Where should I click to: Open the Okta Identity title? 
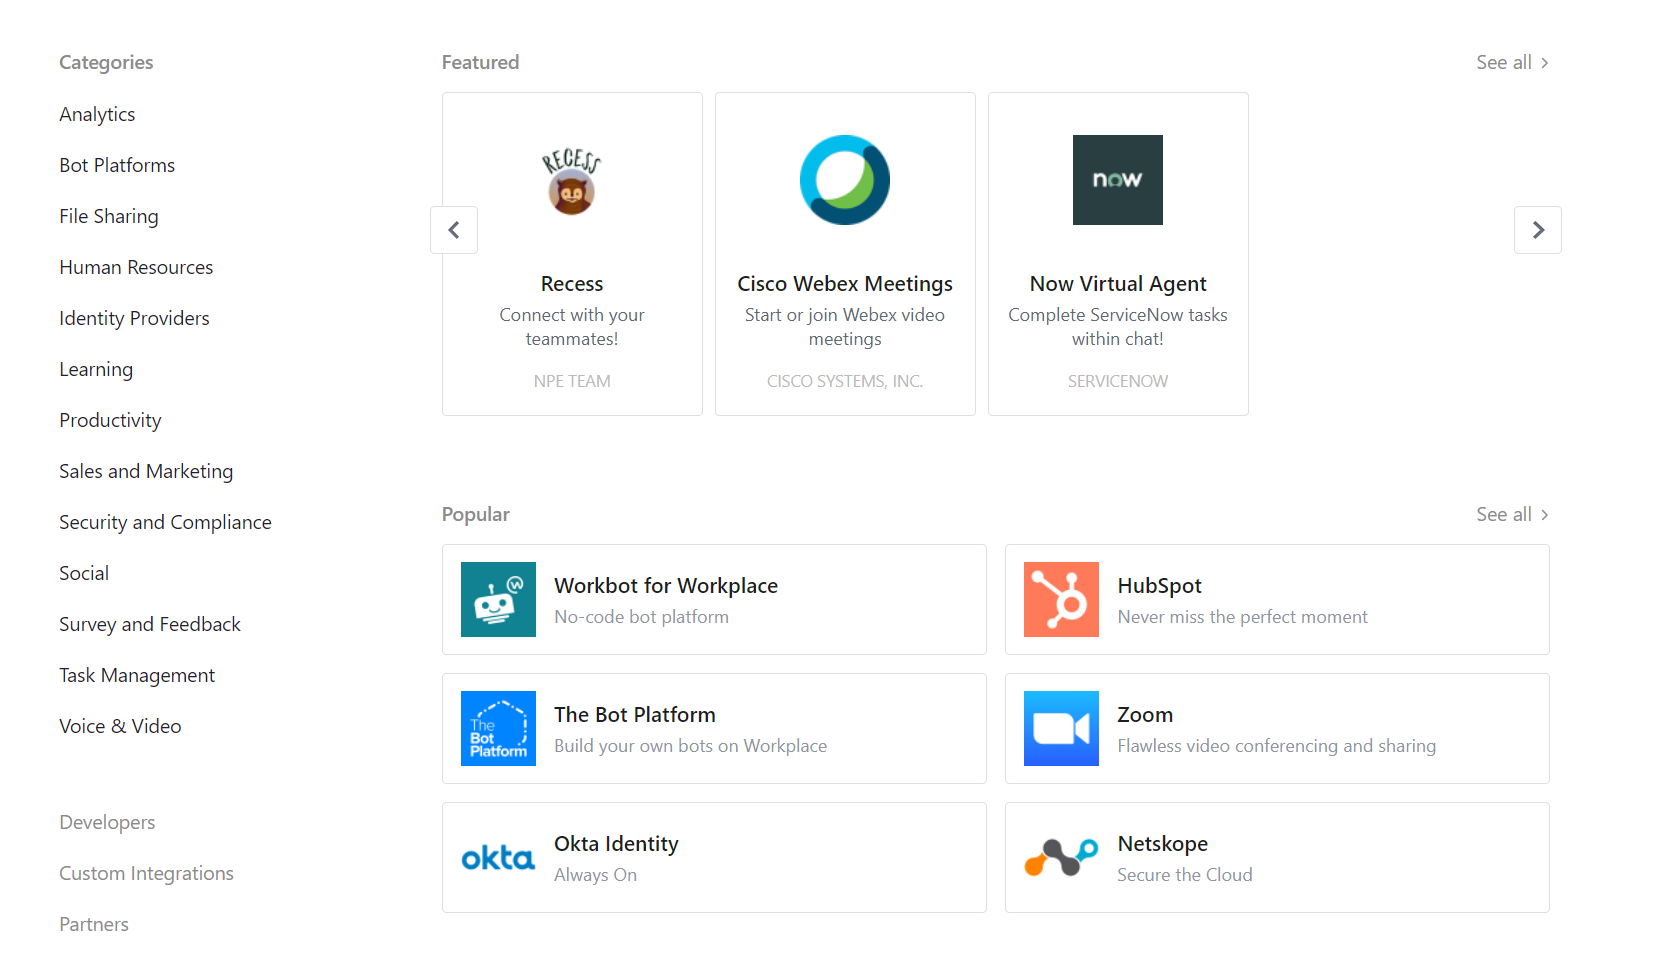[616, 844]
